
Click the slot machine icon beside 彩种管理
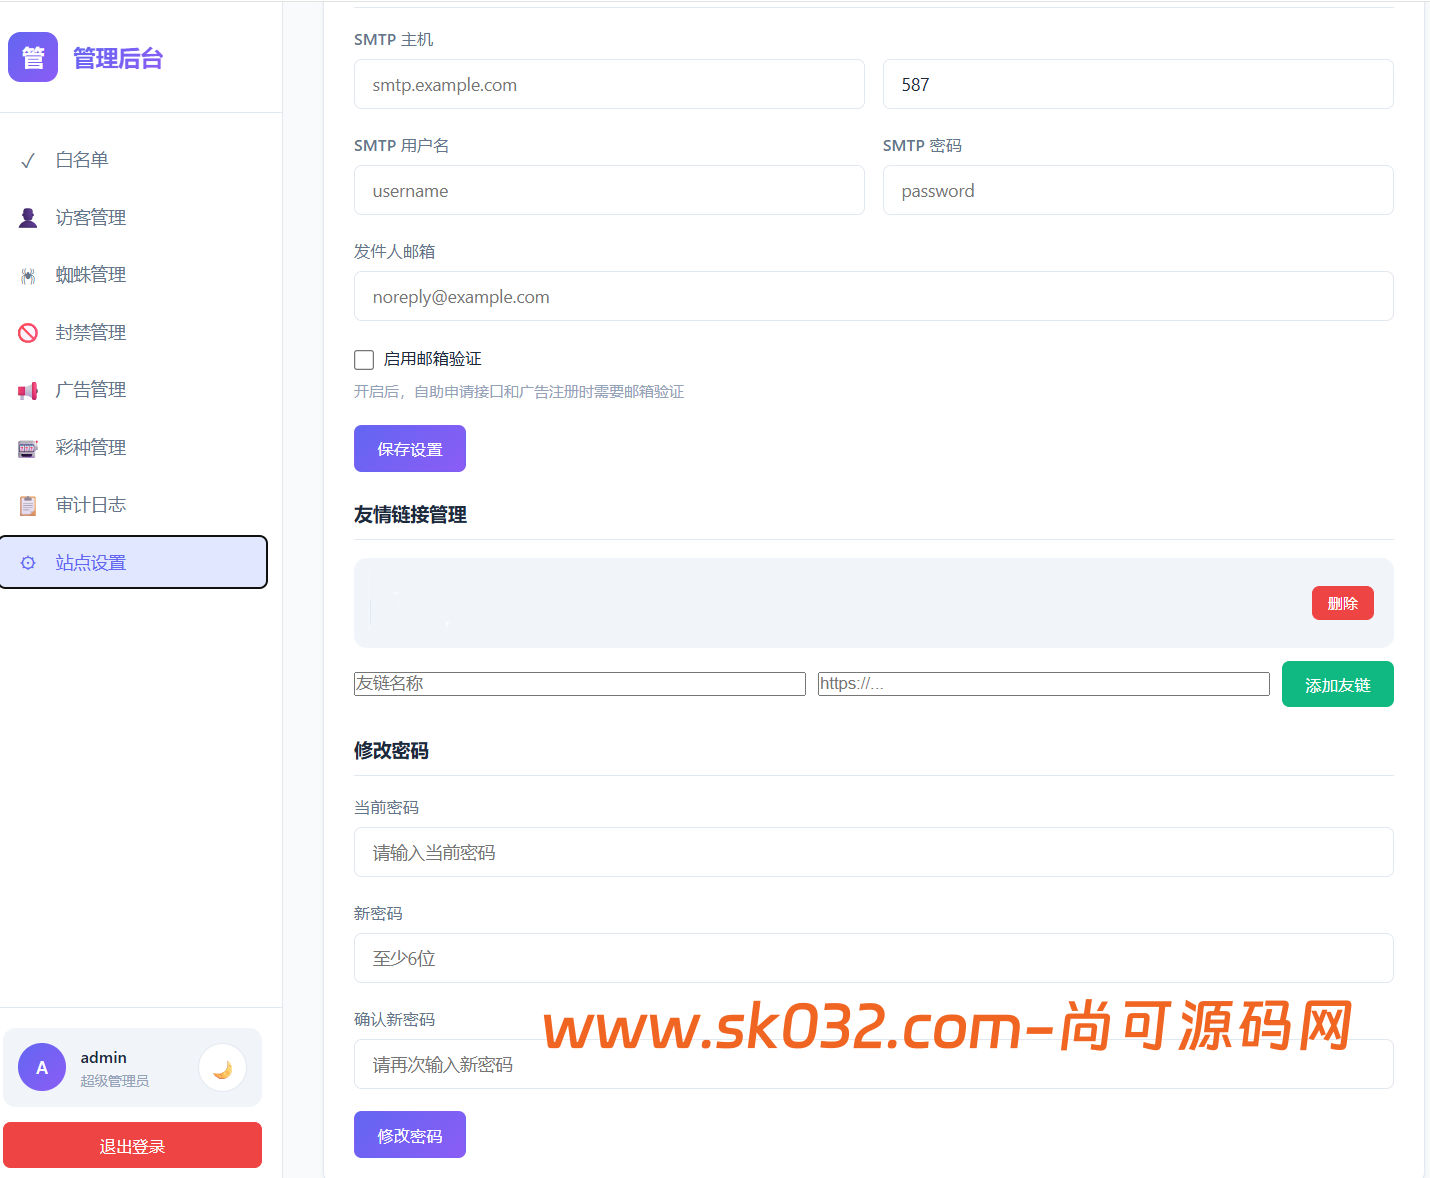pos(28,447)
